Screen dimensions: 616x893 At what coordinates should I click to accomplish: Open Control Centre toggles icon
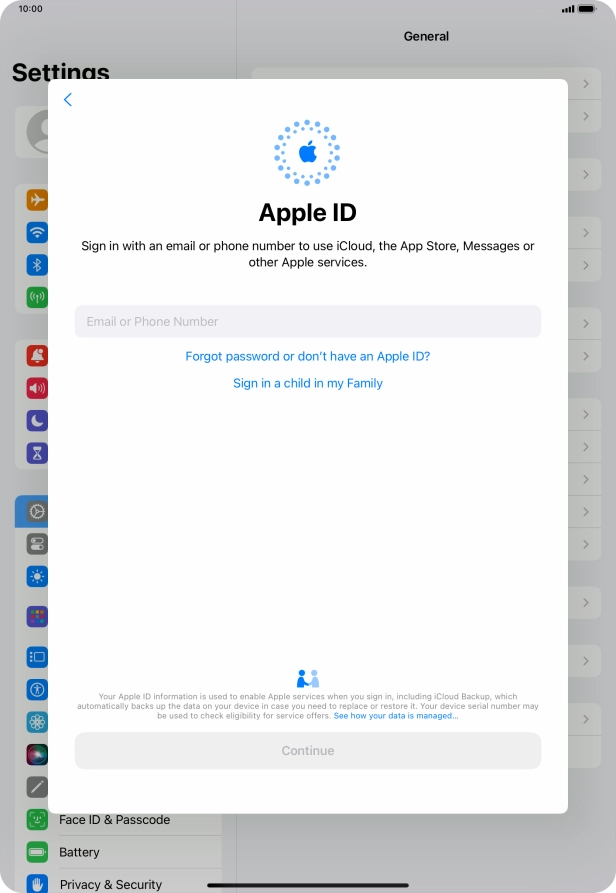pyautogui.click(x=37, y=544)
